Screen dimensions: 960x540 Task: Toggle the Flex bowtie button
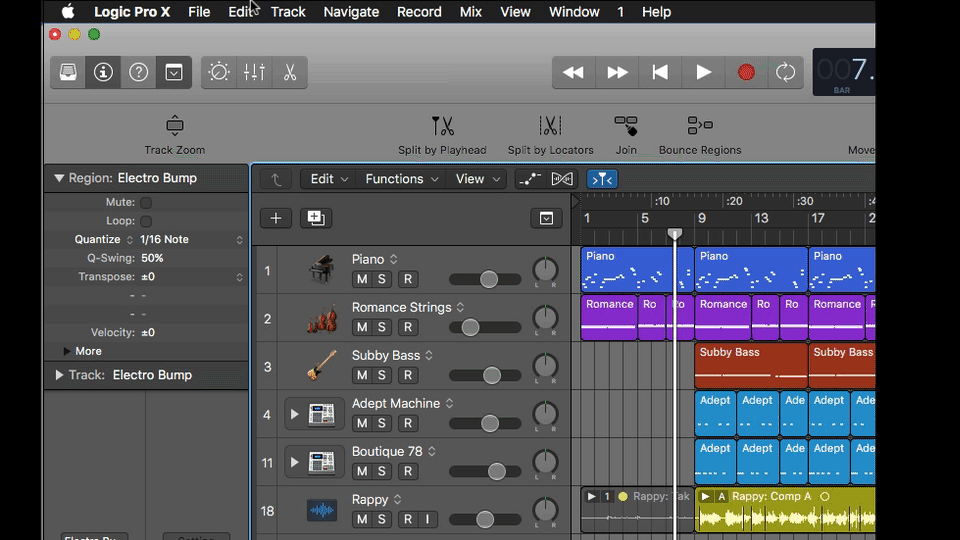click(x=561, y=179)
